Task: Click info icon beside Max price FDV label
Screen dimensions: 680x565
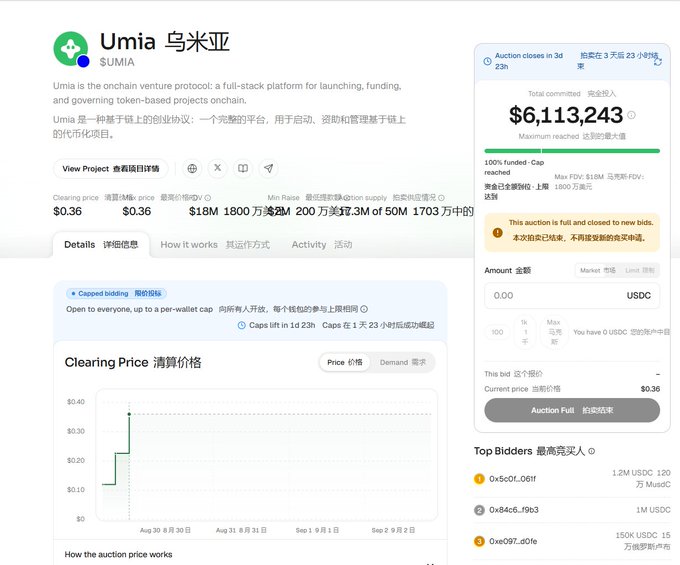Action: 208,198
